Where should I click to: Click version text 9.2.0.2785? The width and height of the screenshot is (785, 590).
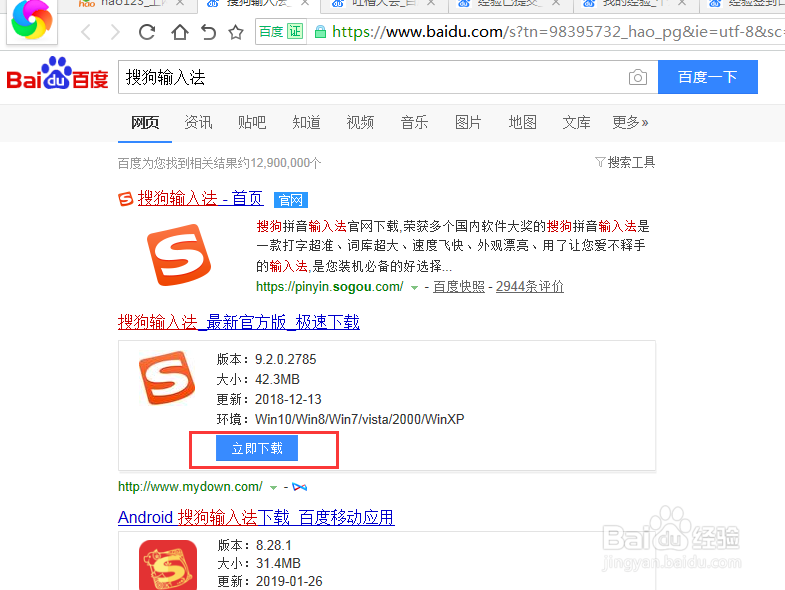pos(285,359)
